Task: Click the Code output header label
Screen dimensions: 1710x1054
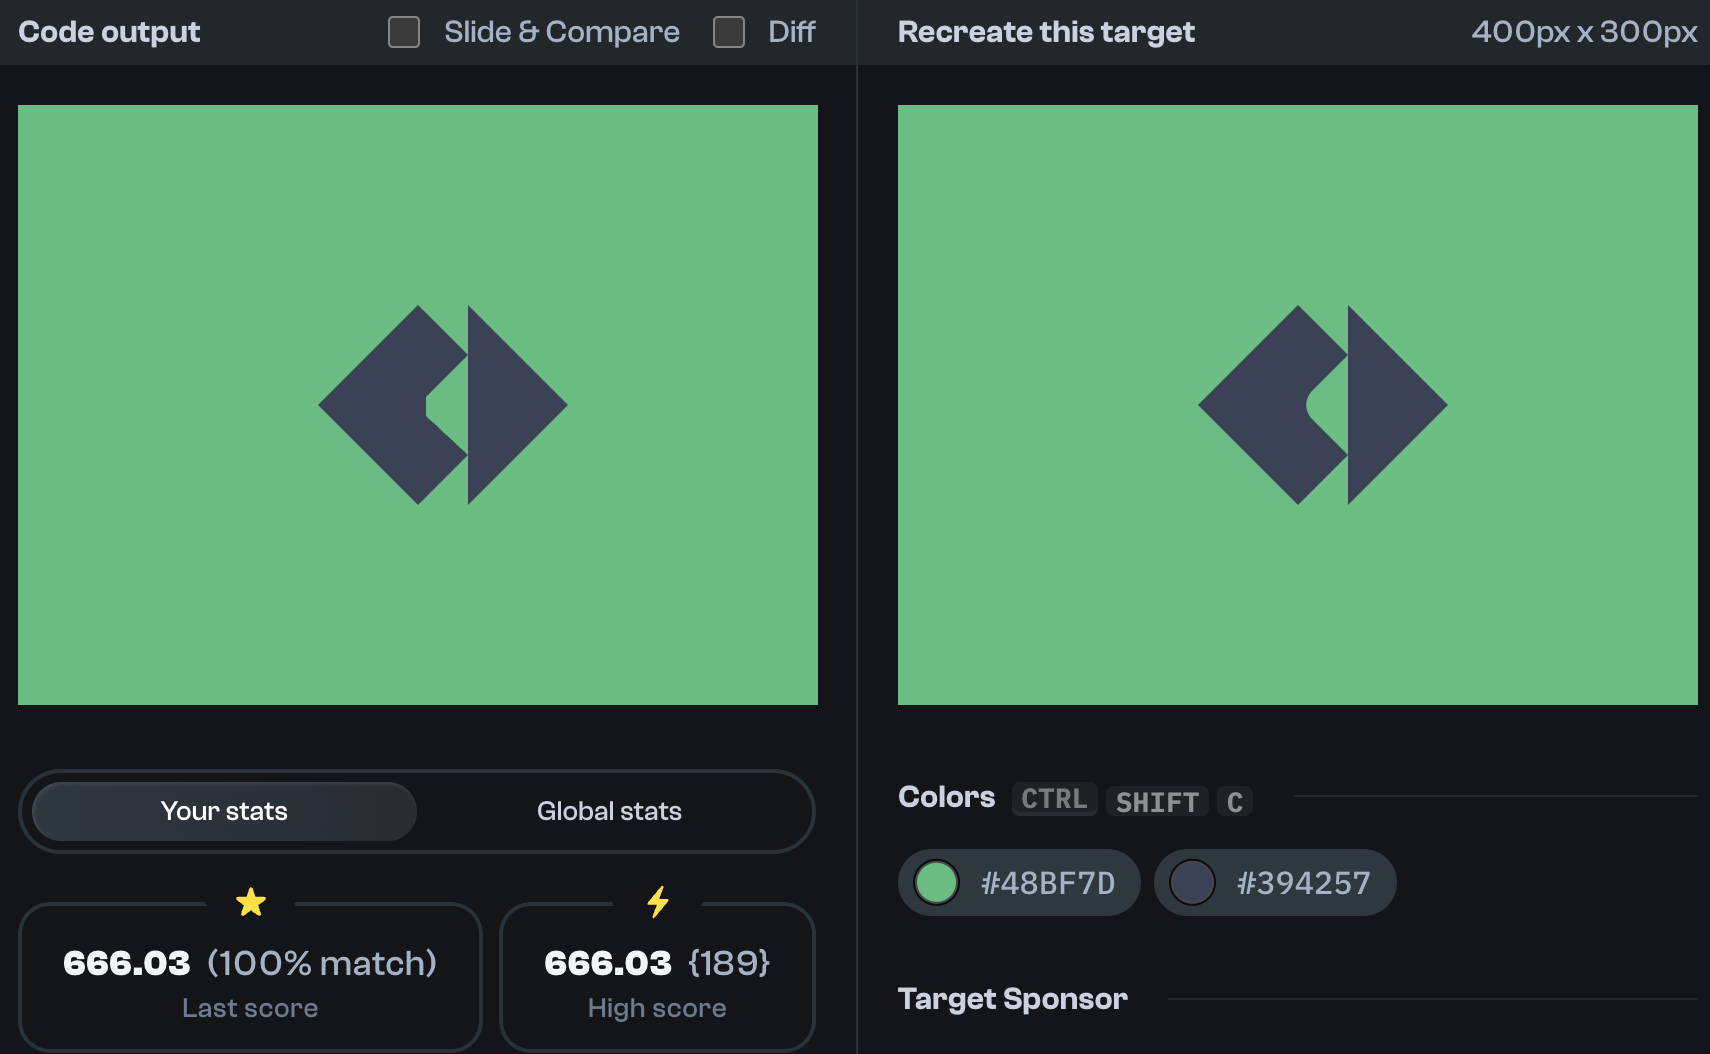Action: pos(109,31)
